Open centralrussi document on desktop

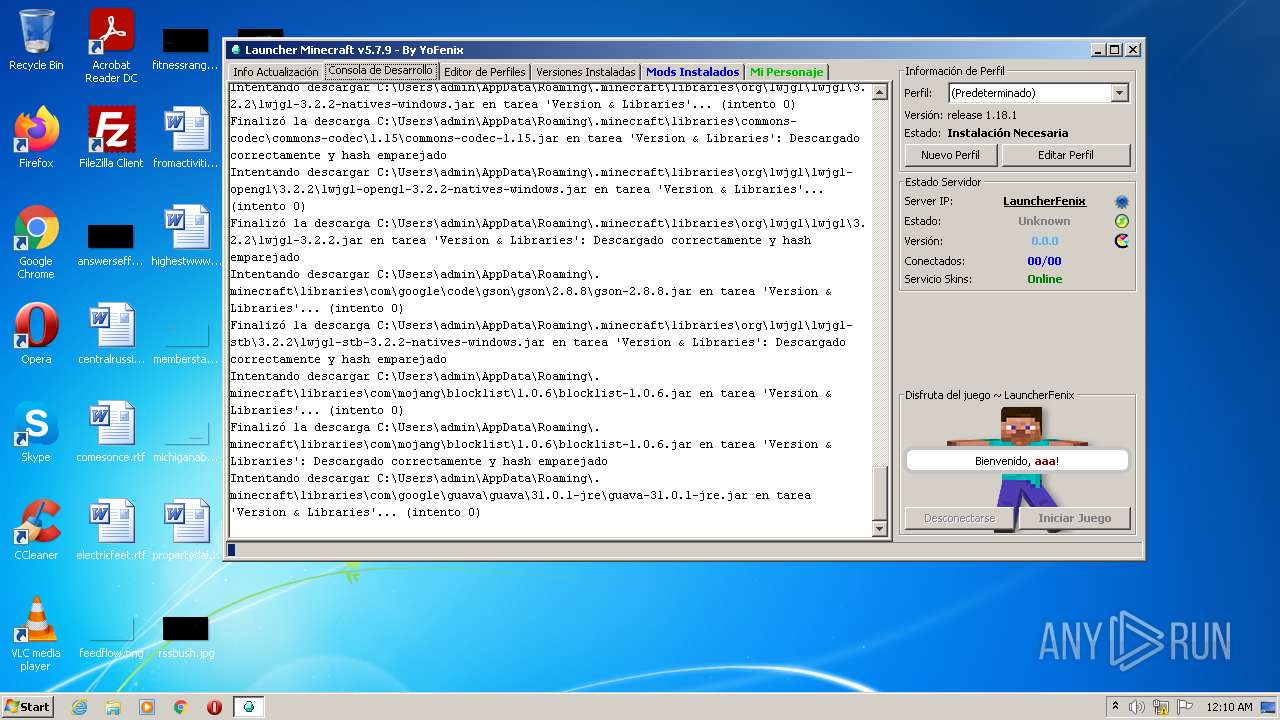111,335
